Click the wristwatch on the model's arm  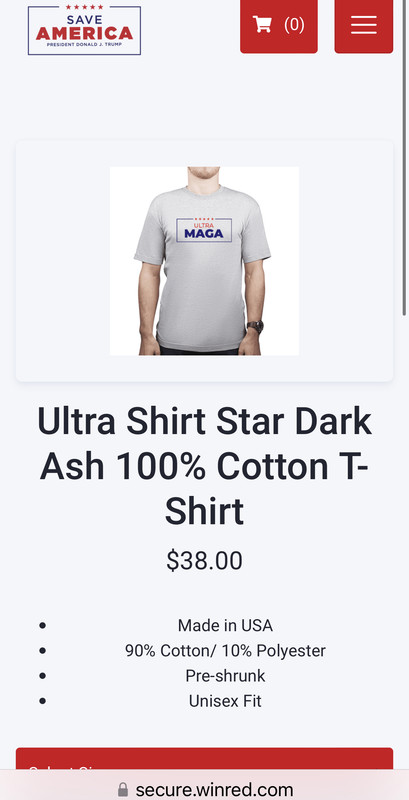click(x=255, y=326)
